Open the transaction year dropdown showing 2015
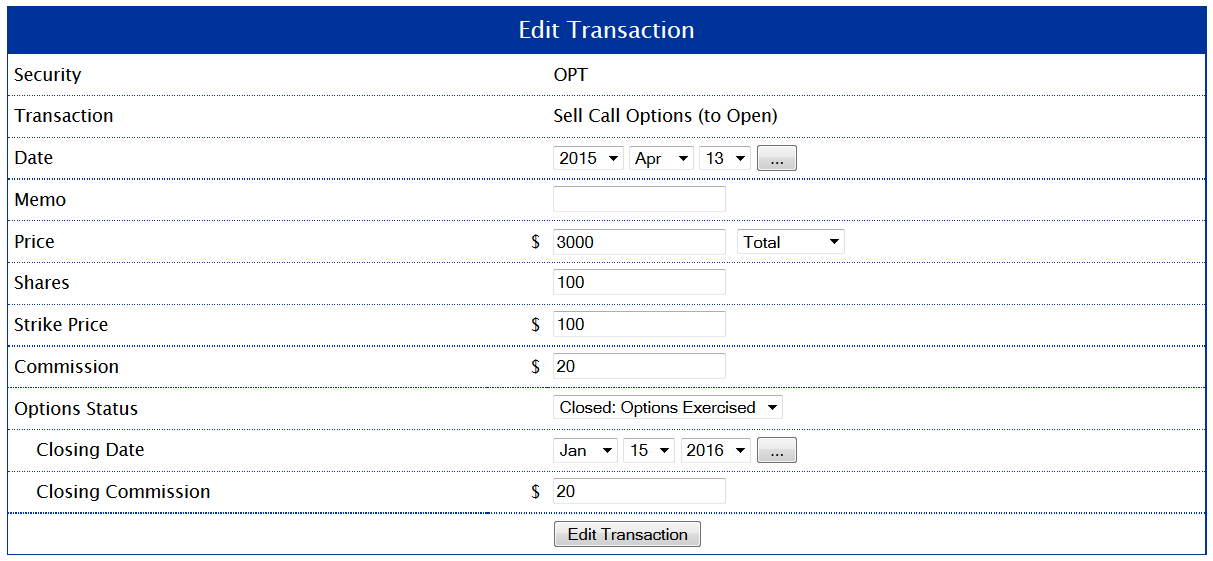 tap(588, 158)
